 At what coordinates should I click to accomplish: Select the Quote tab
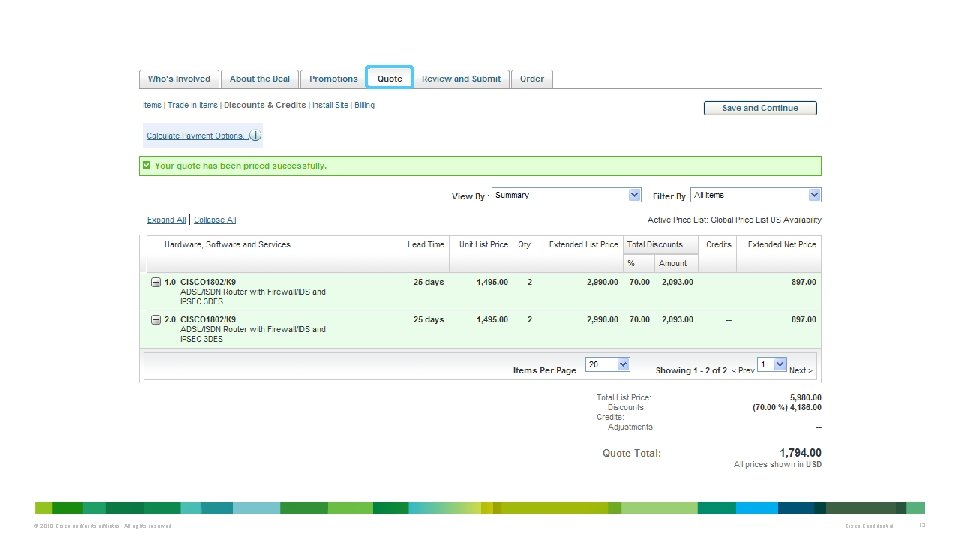389,78
